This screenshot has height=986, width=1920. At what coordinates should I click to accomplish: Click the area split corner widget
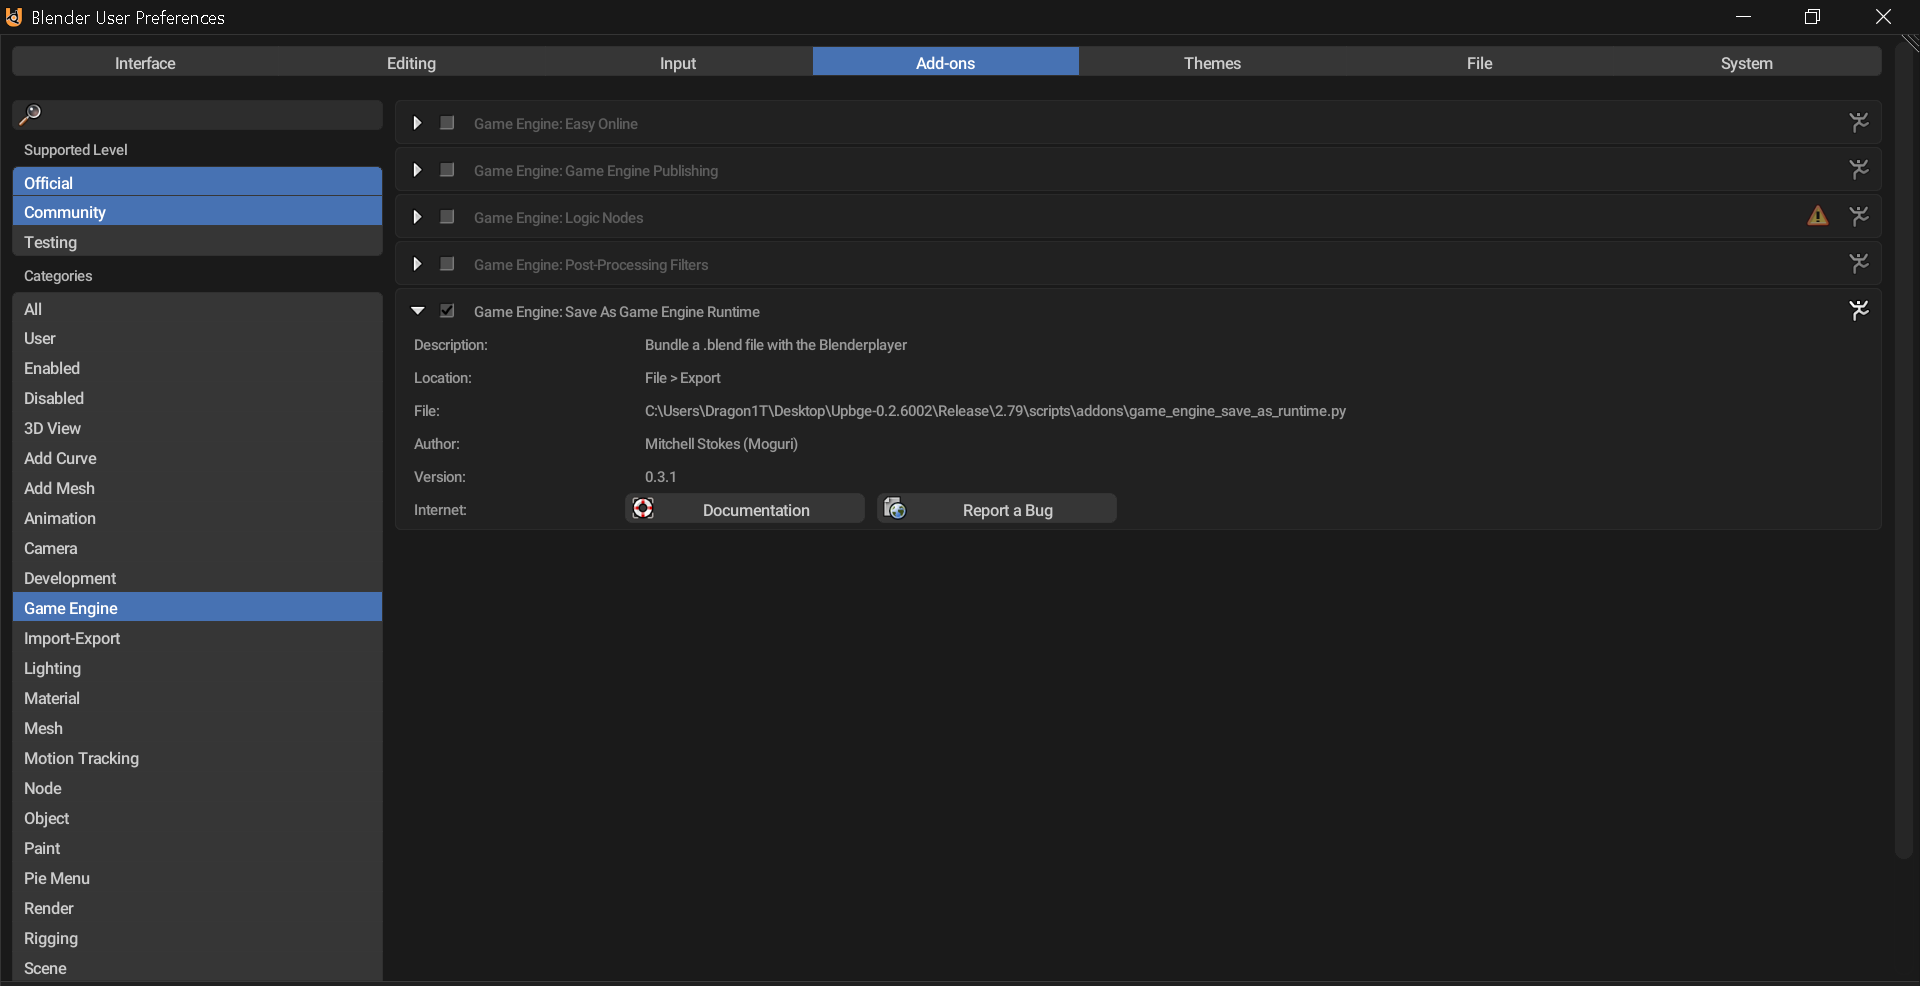[1910, 43]
